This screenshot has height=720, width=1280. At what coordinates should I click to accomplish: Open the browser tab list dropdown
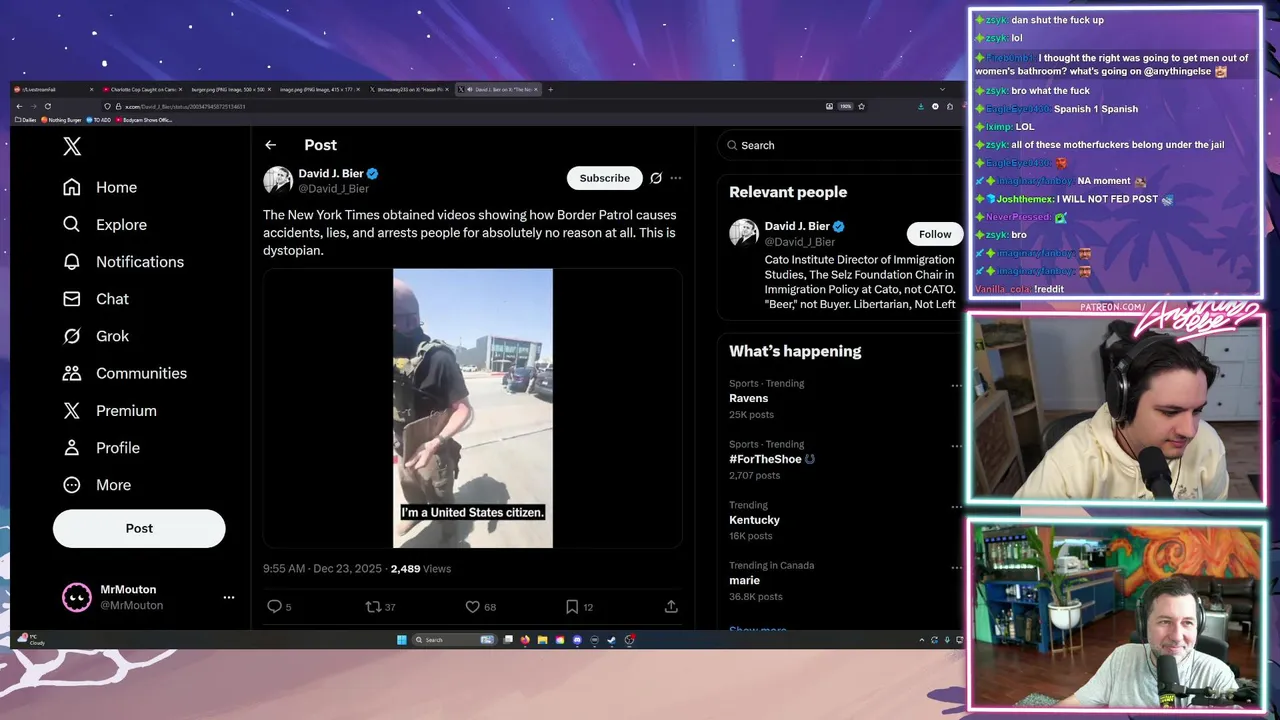[941, 90]
